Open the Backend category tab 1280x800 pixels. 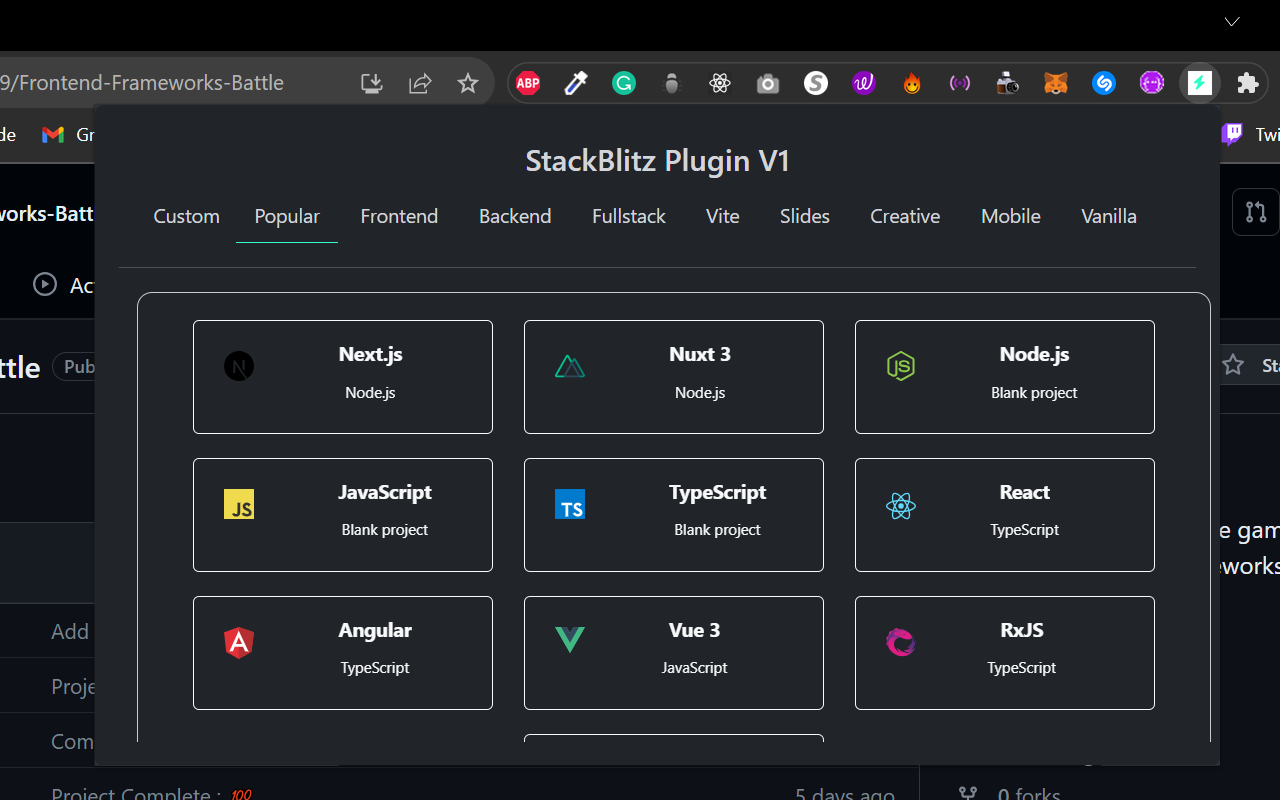coord(515,216)
